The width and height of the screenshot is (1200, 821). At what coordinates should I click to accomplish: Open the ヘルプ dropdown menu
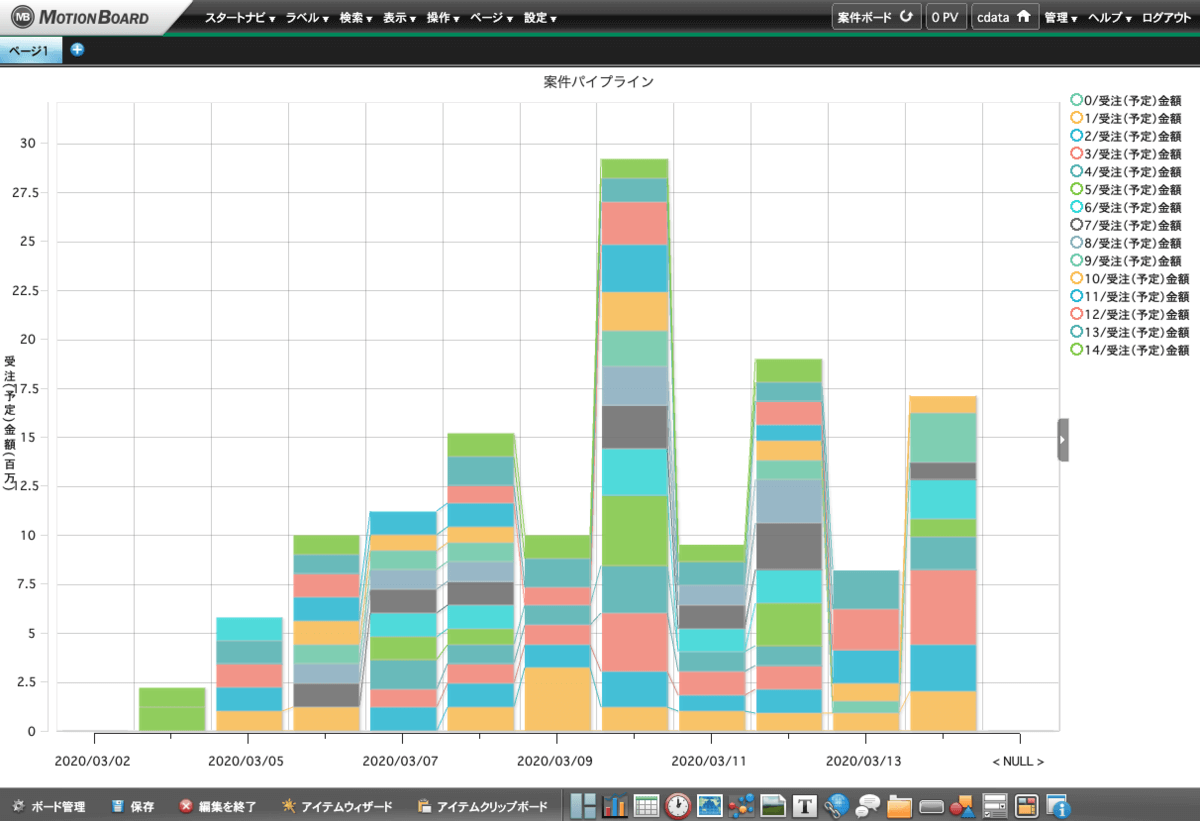1111,18
